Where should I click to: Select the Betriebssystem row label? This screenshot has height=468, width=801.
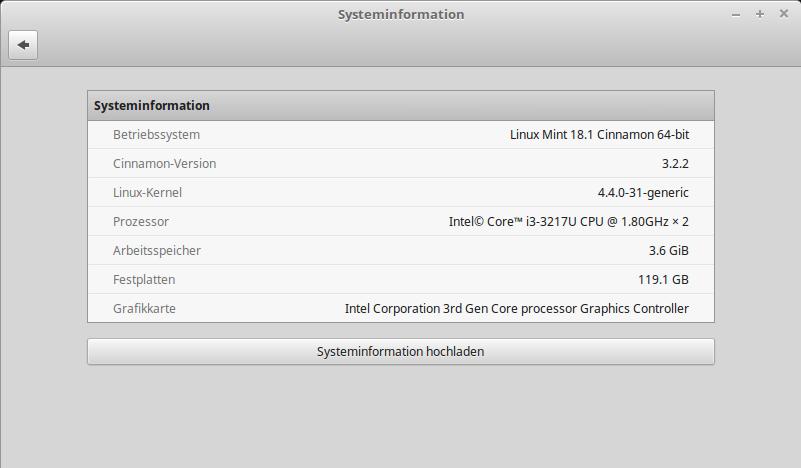(x=156, y=135)
